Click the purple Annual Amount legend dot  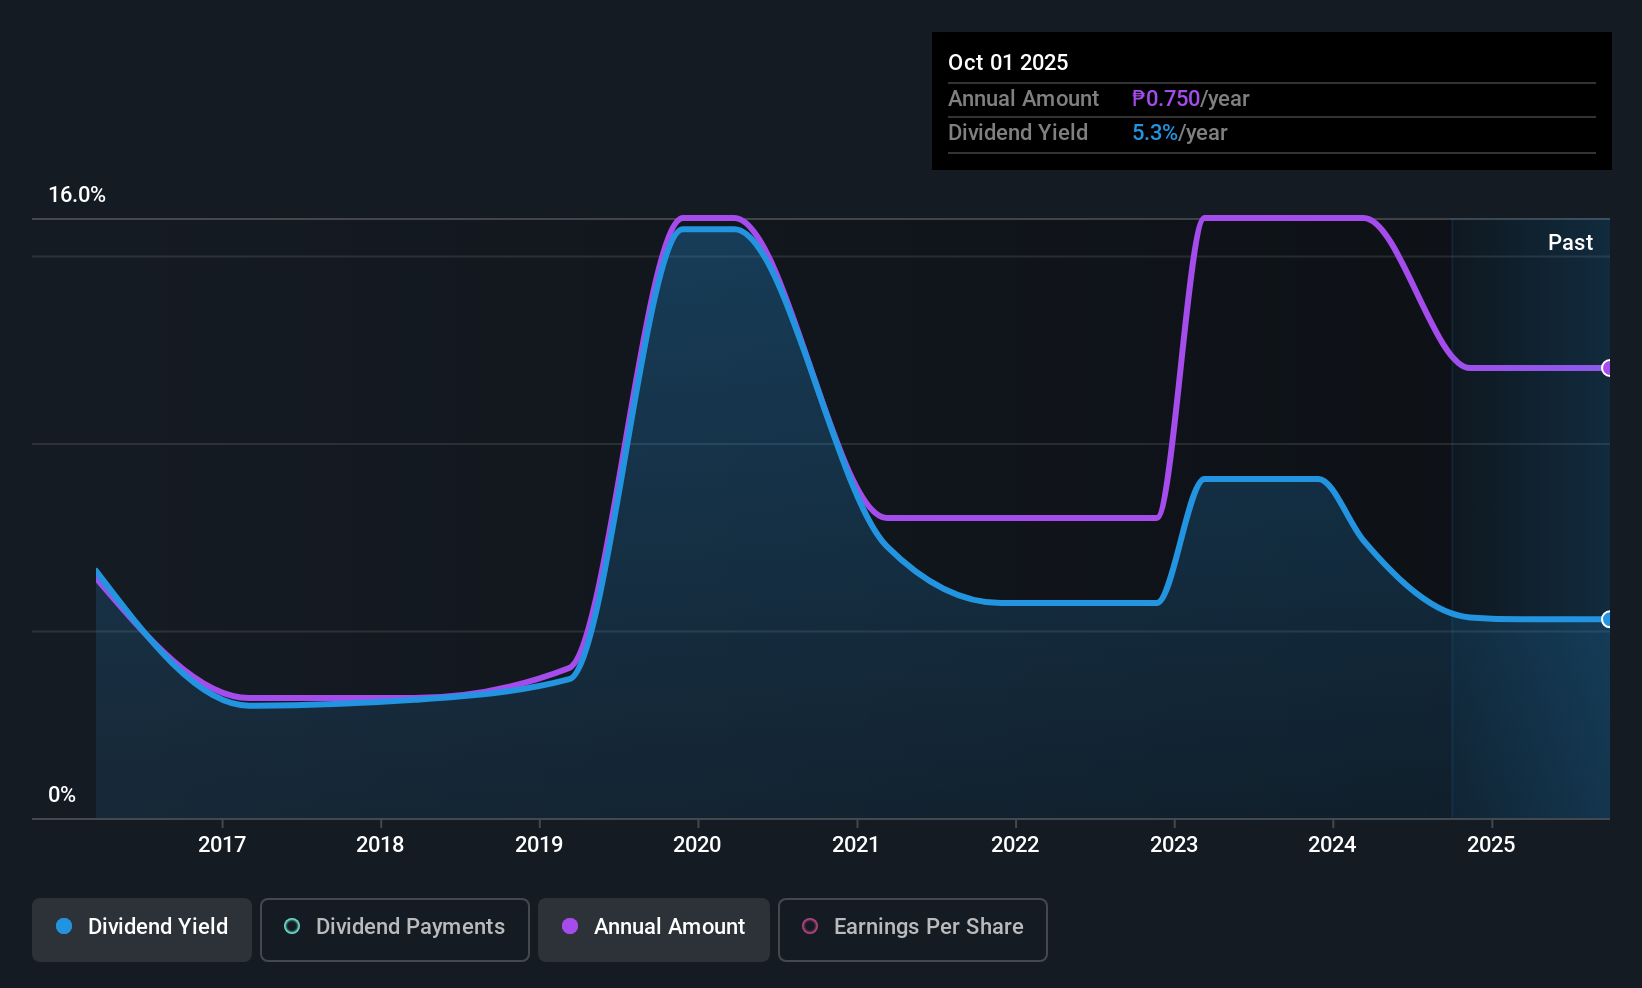click(569, 927)
